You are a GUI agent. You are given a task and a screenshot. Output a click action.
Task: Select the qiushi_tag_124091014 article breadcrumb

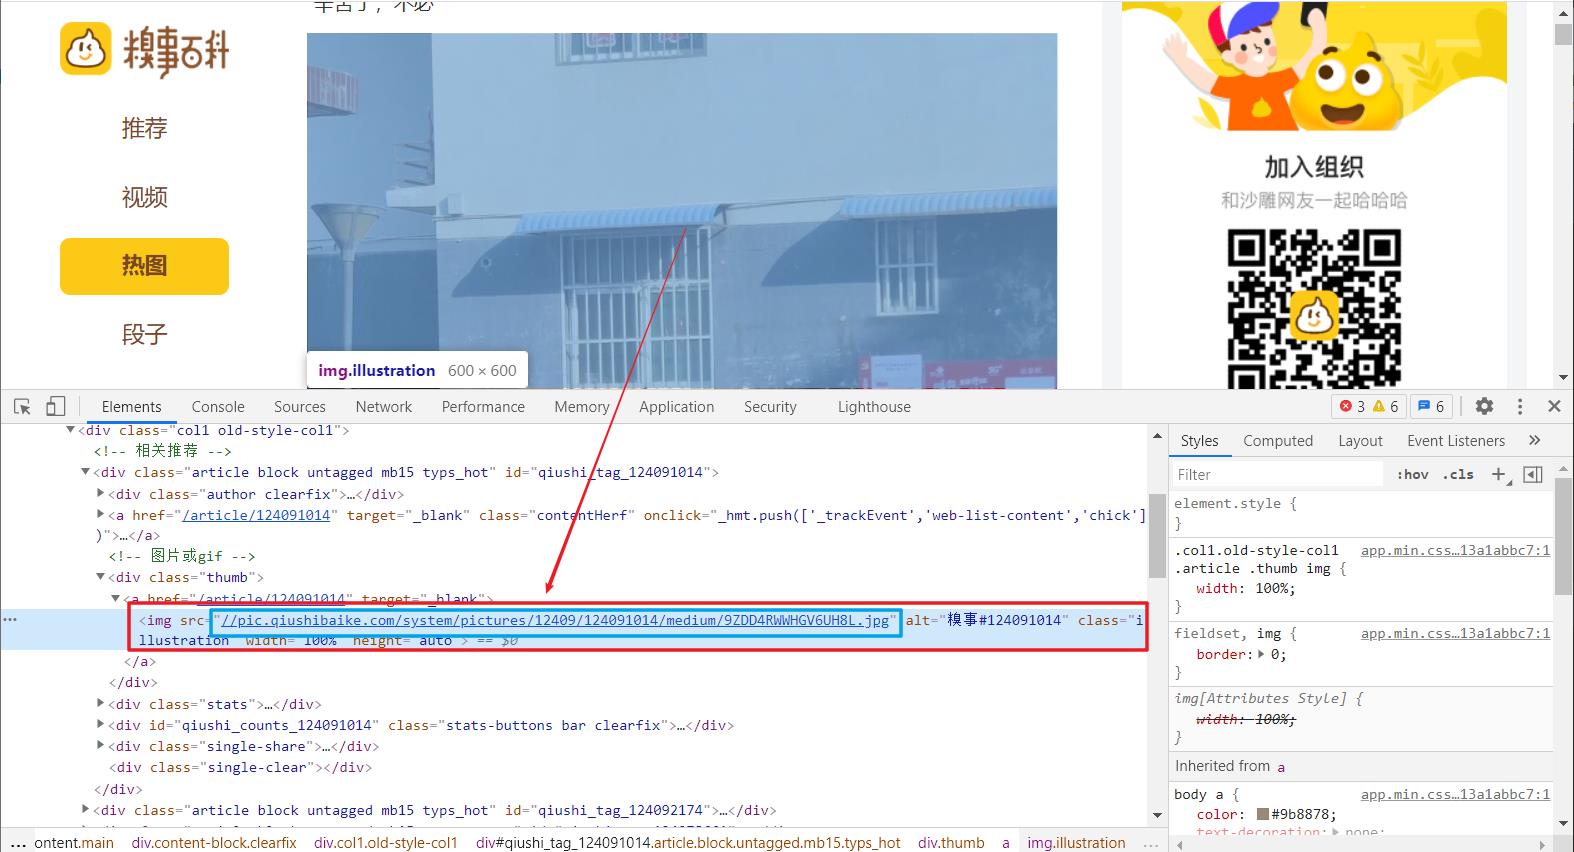[688, 843]
